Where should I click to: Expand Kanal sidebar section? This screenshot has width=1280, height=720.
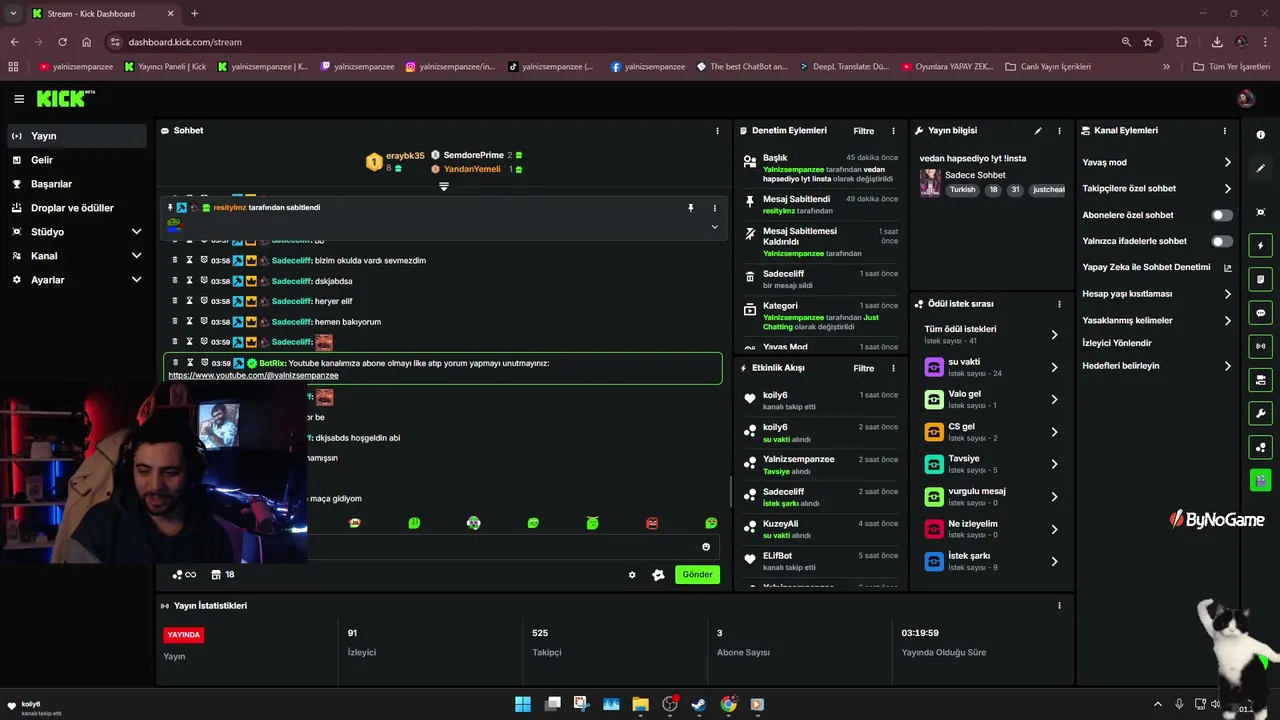[76, 256]
